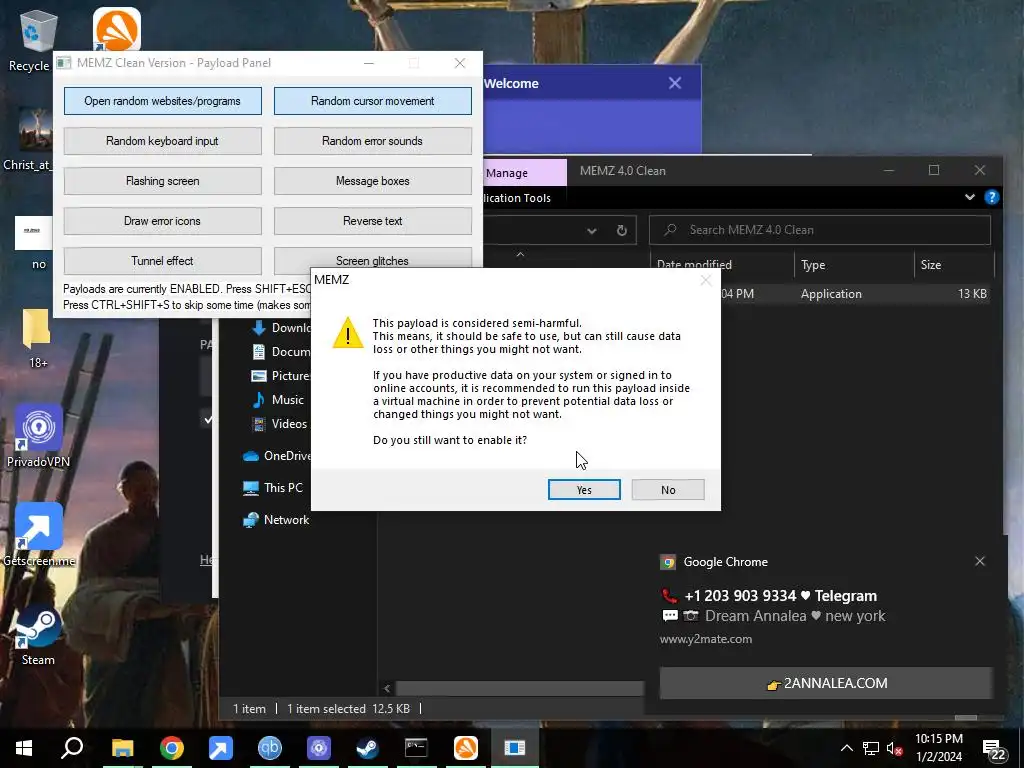Show hidden system tray icons
The width and height of the screenshot is (1024, 768).
tap(846, 748)
